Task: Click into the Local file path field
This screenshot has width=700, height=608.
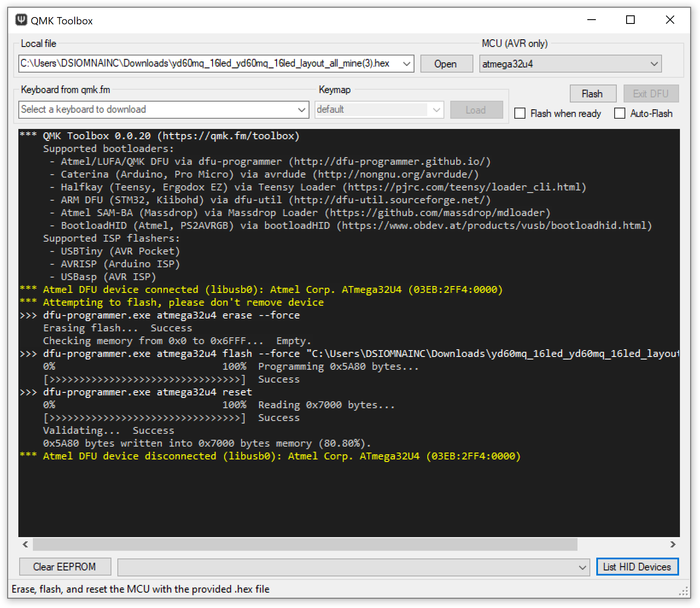Action: pos(210,64)
